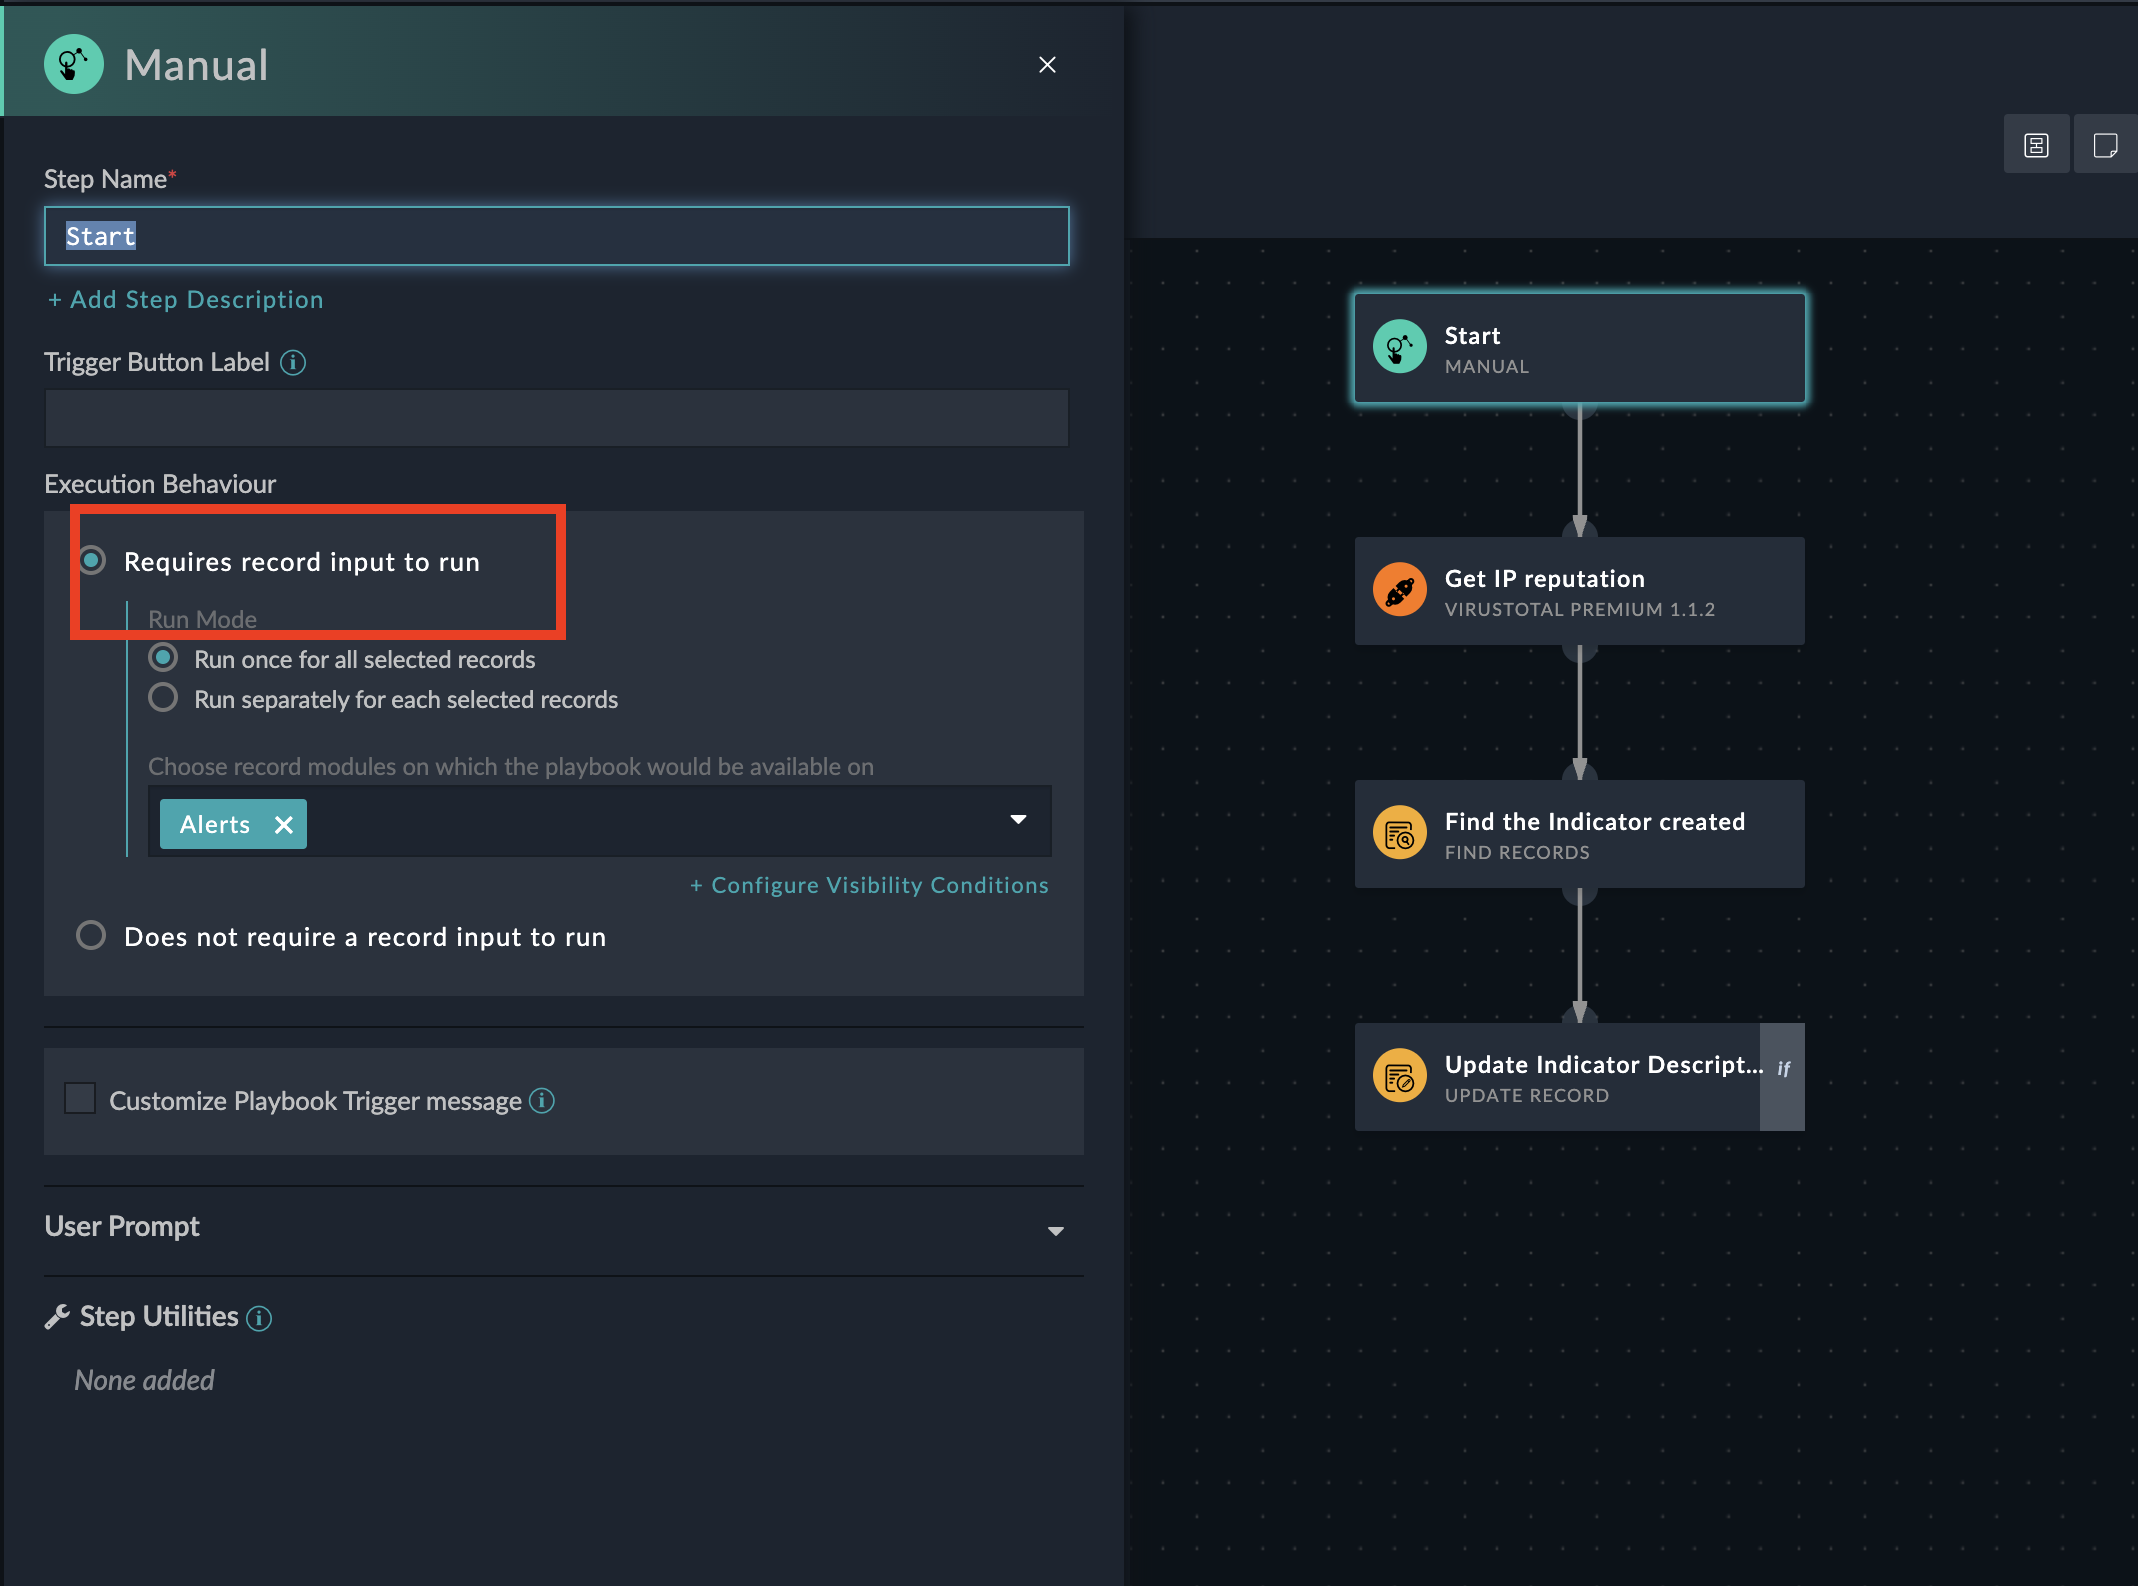This screenshot has width=2138, height=1586.
Task: Select Run separately for each selected records
Action: 163,698
